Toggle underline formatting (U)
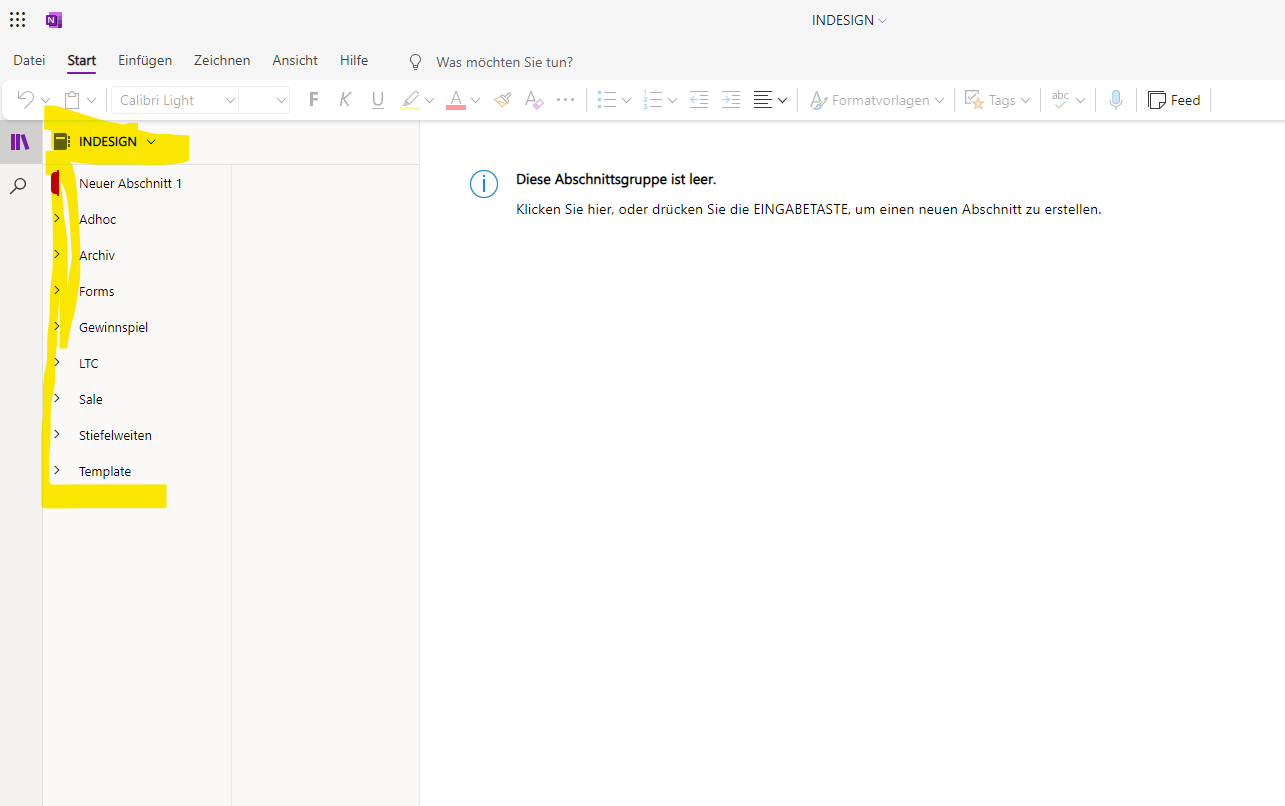1285x806 pixels. tap(377, 100)
